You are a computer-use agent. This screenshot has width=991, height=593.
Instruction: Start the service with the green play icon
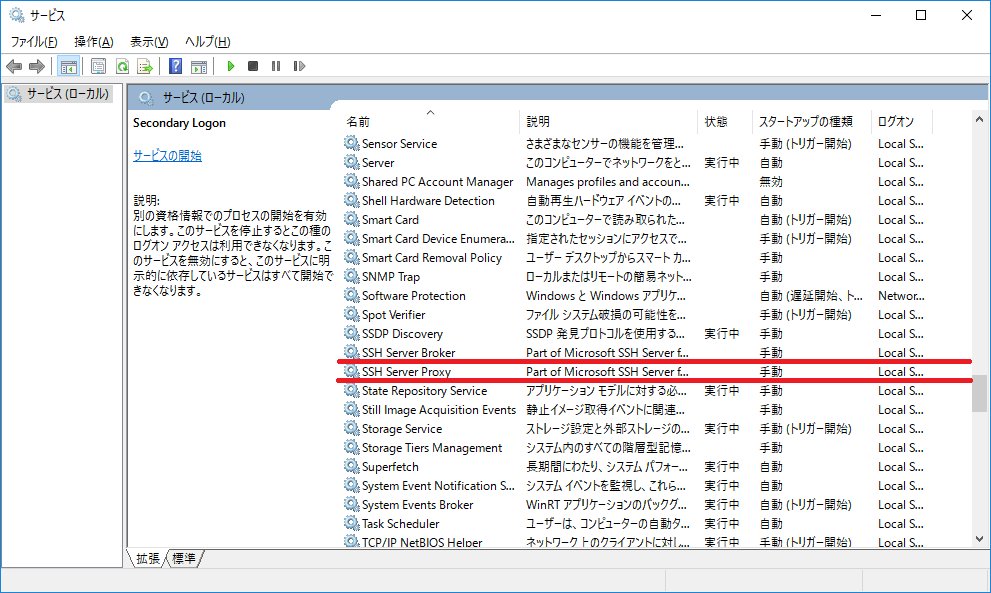pos(231,66)
